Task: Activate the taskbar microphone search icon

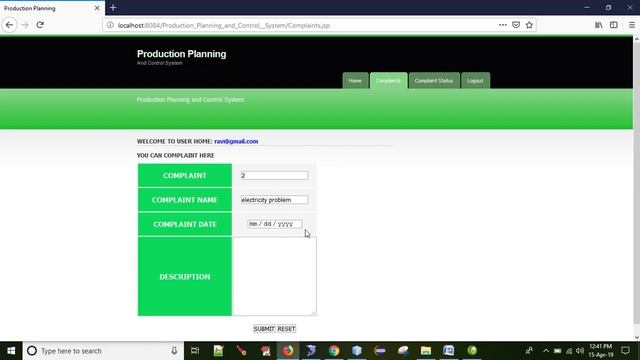Action: tap(174, 351)
